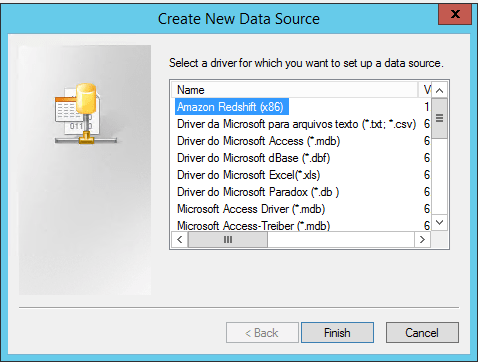Click the vertical scrollbar thumb
478x362 pixels.
click(440, 118)
